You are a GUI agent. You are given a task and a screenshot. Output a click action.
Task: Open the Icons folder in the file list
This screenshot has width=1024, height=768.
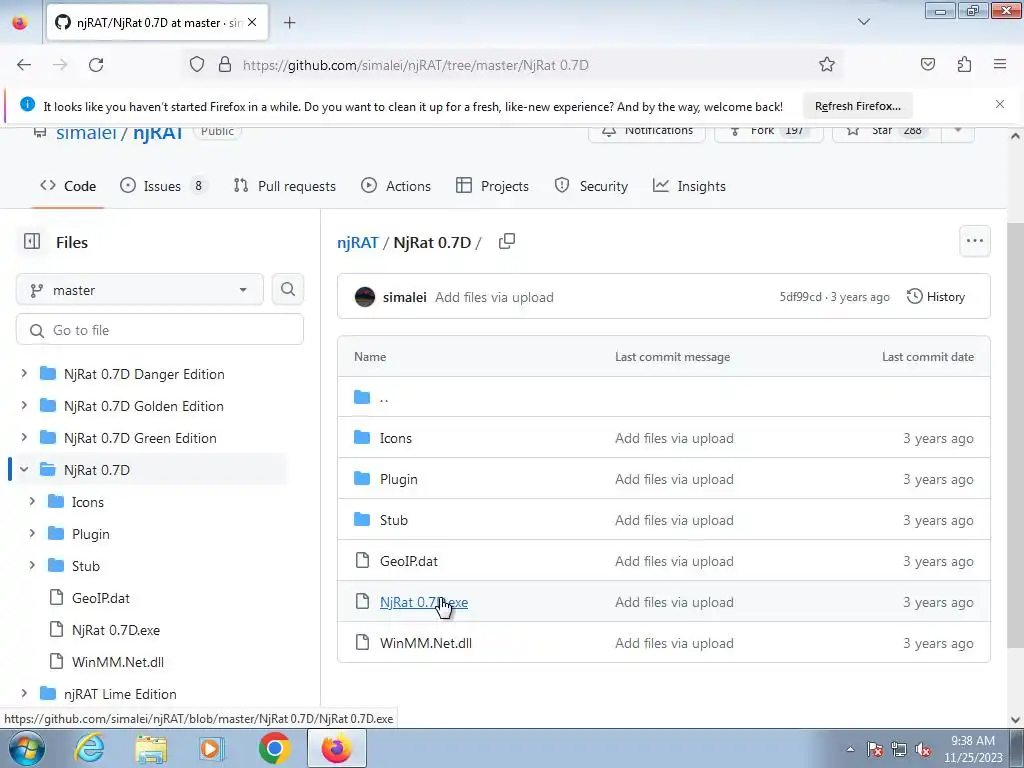pyautogui.click(x=396, y=438)
